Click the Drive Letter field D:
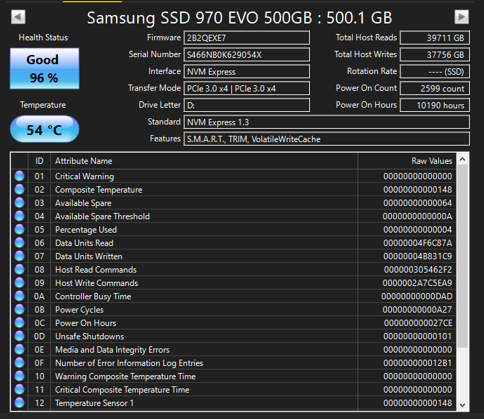This screenshot has height=419, width=484. point(247,105)
